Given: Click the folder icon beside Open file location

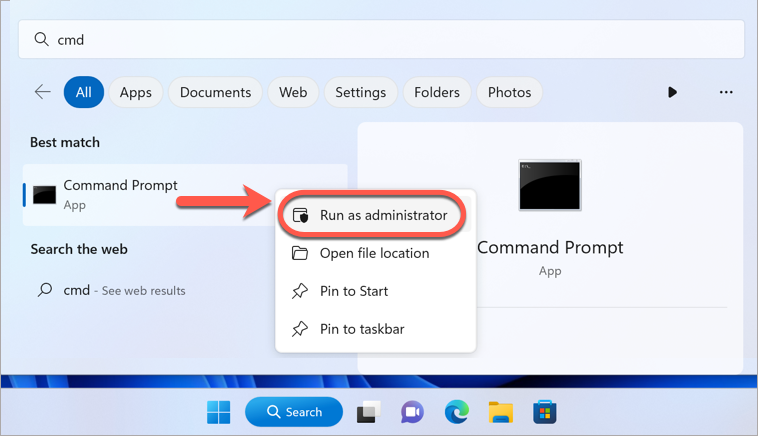Looking at the screenshot, I should click(x=300, y=253).
